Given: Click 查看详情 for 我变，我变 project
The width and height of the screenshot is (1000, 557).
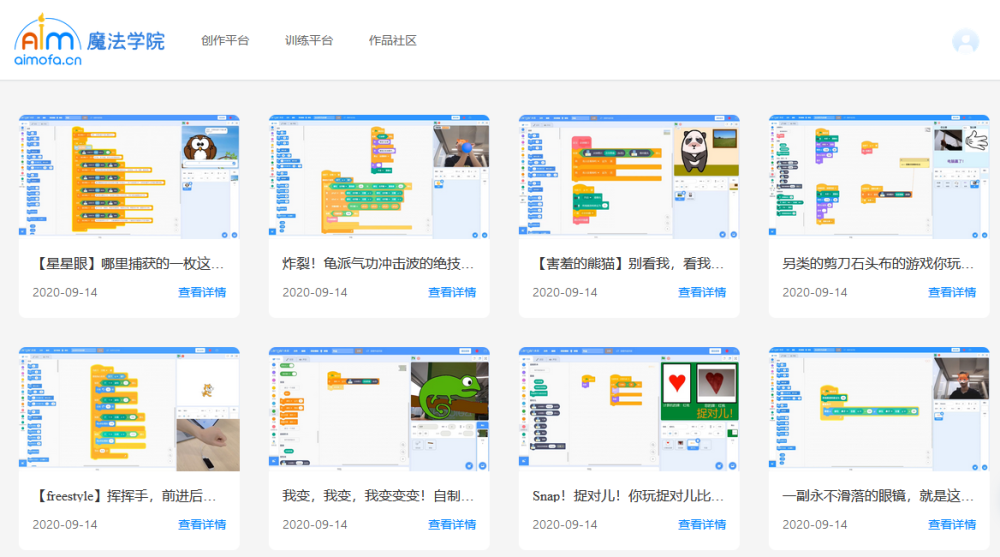Looking at the screenshot, I should pos(452,524).
